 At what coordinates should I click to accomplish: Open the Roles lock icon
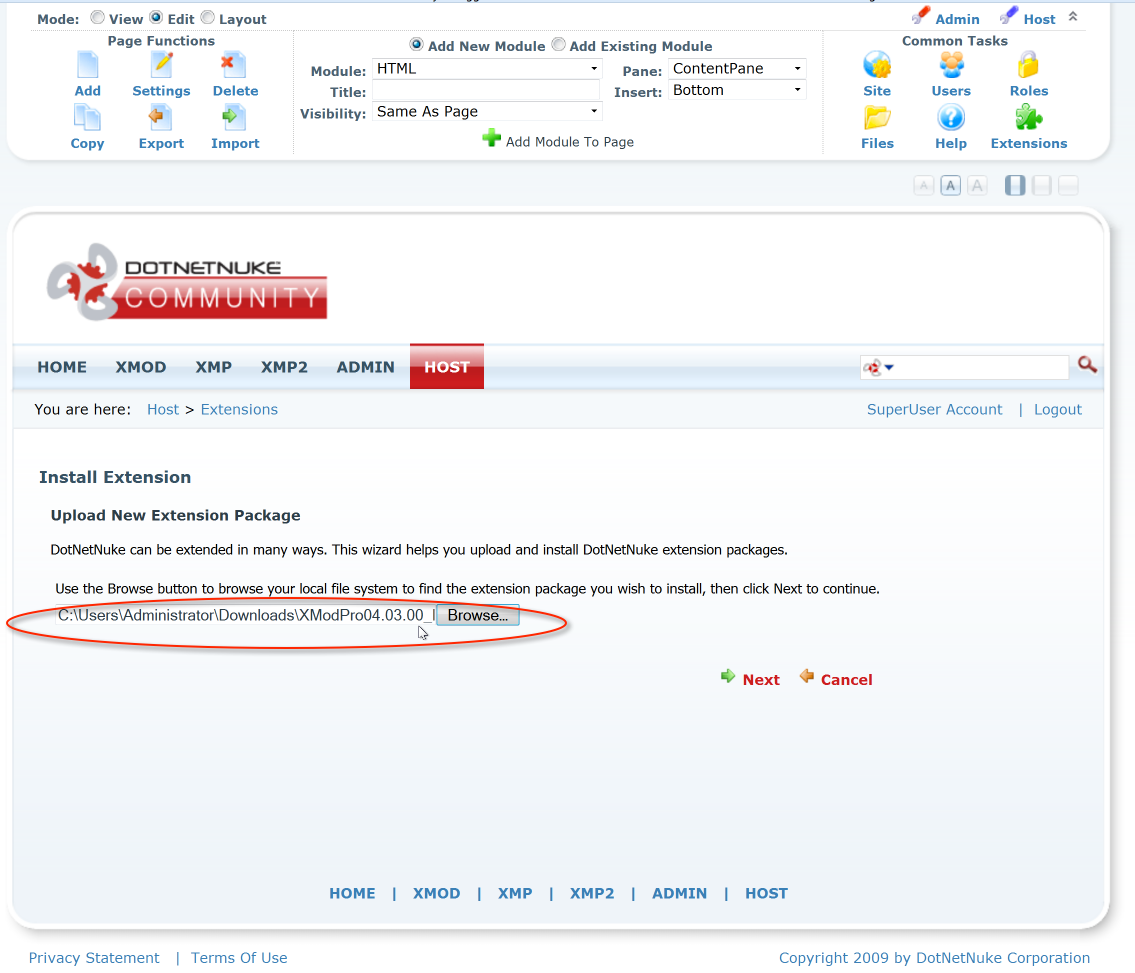click(1028, 65)
